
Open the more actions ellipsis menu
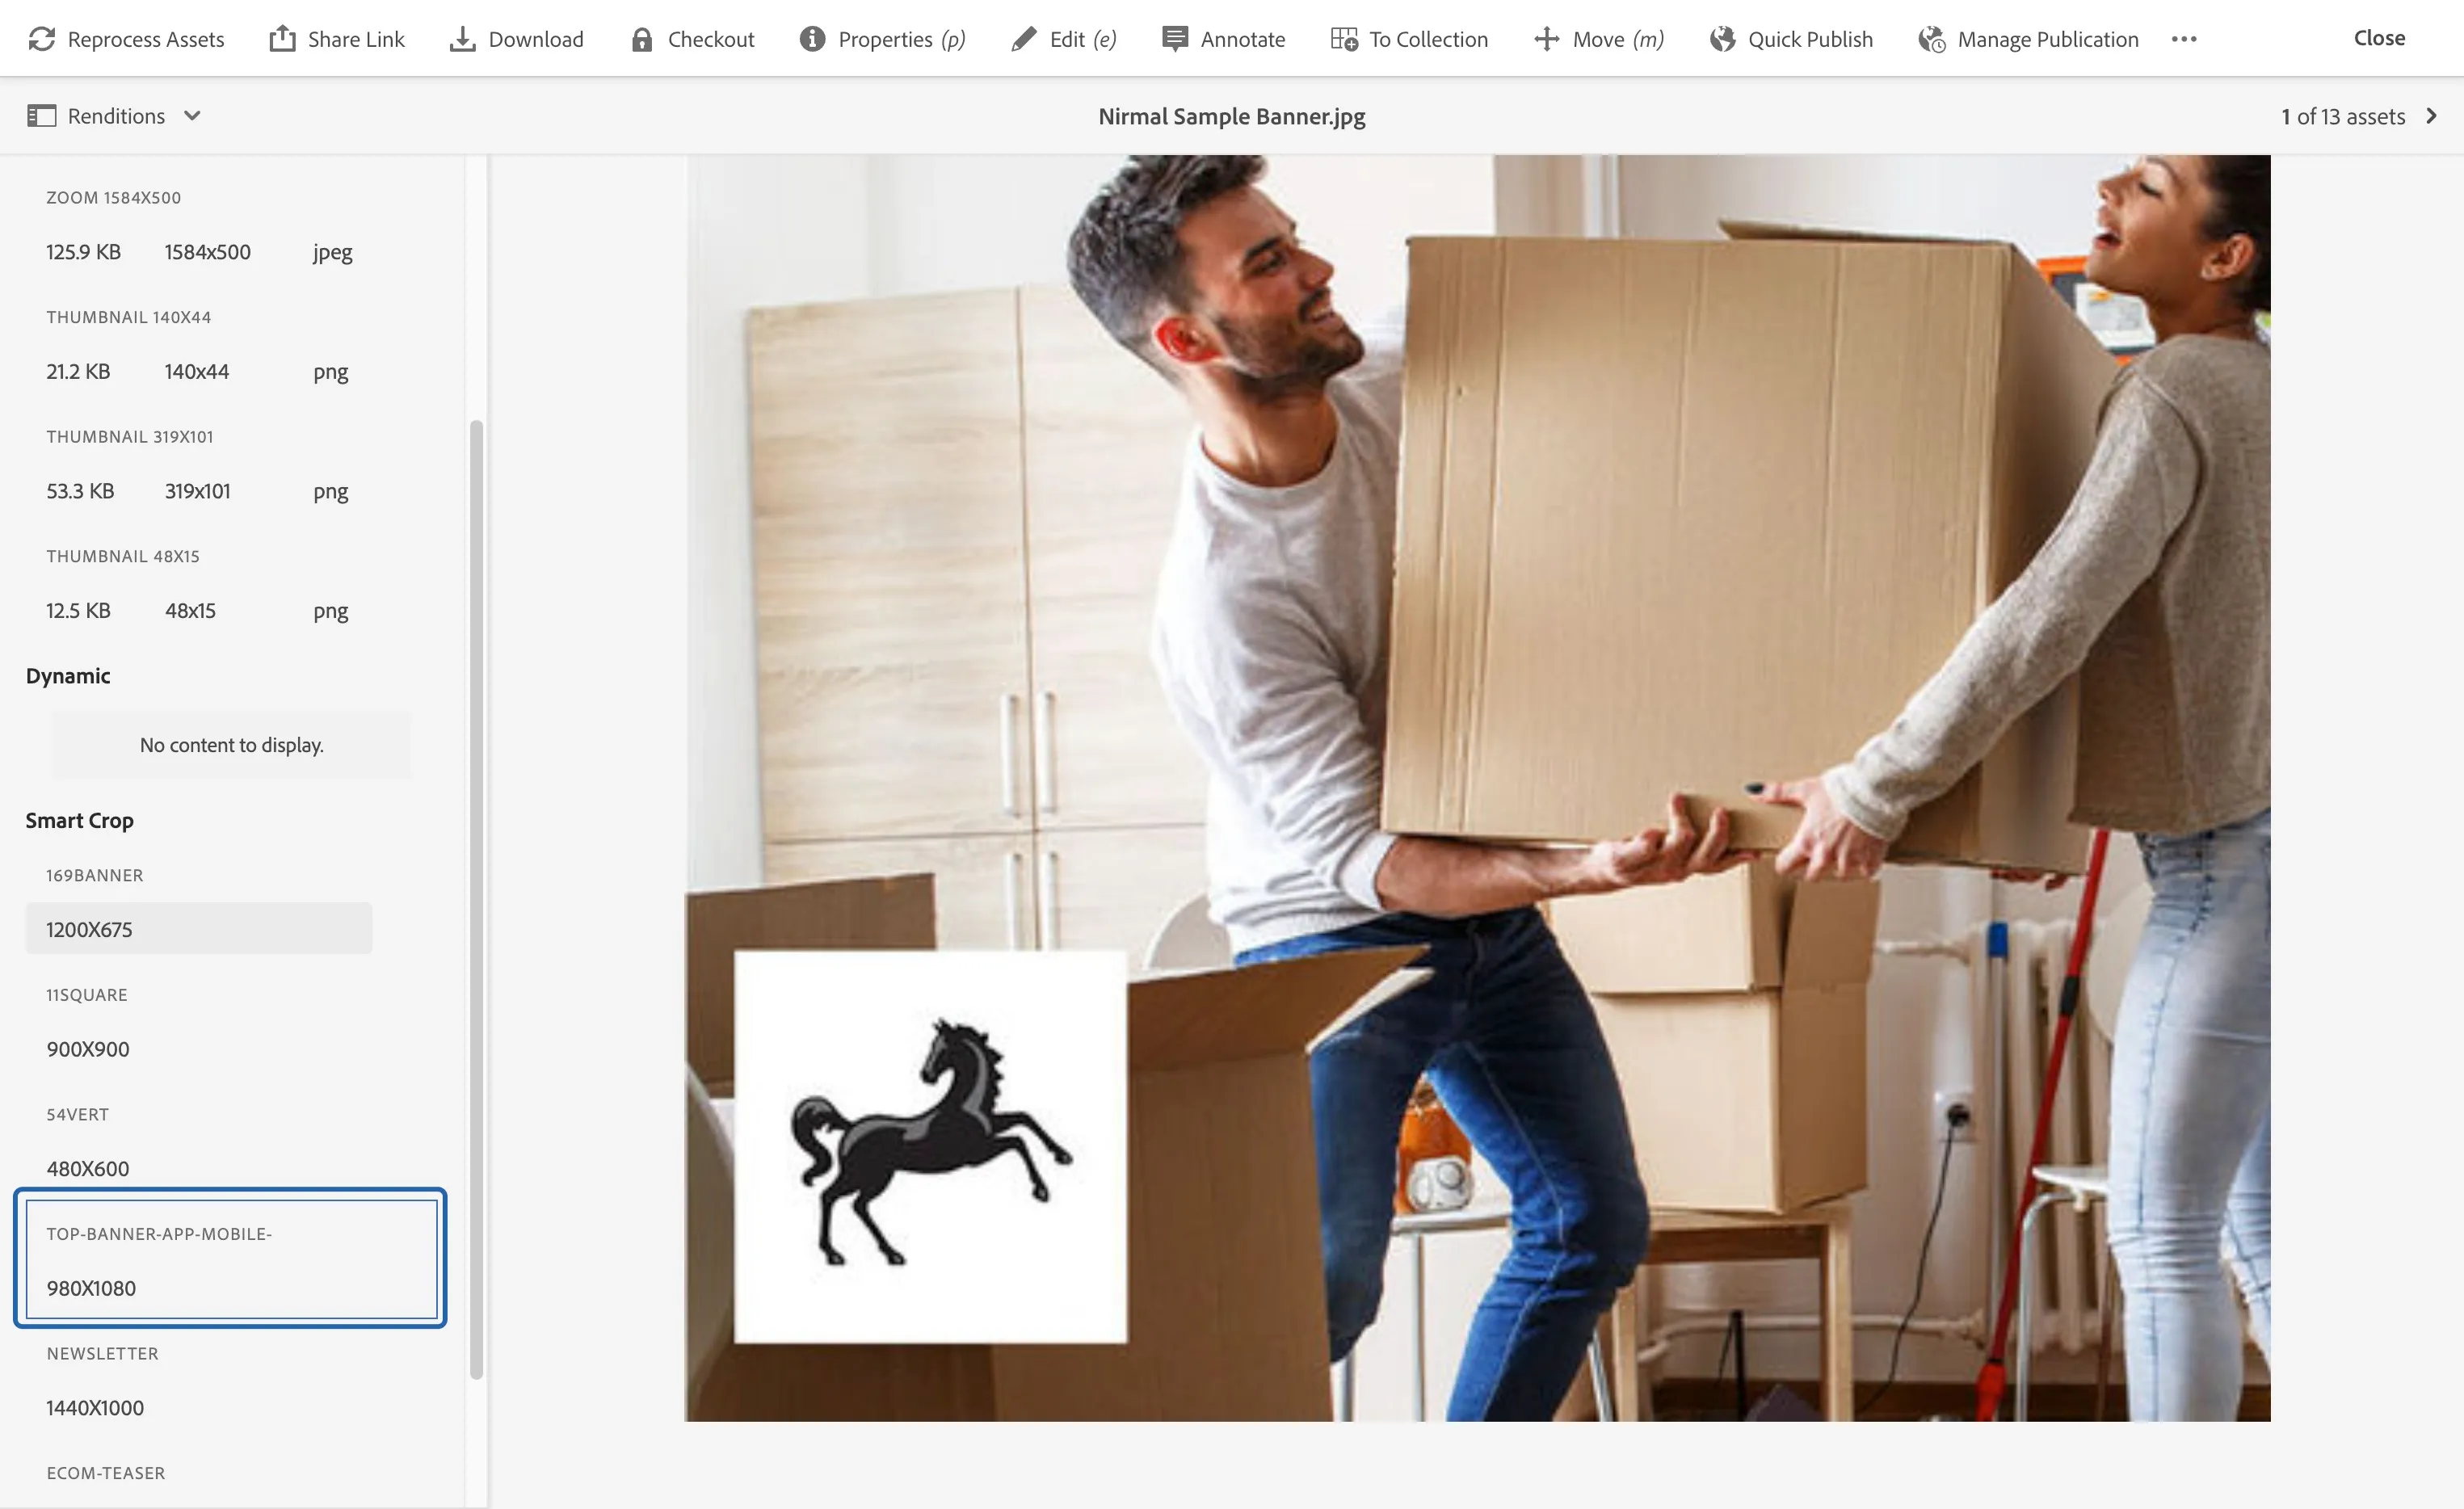point(2184,39)
